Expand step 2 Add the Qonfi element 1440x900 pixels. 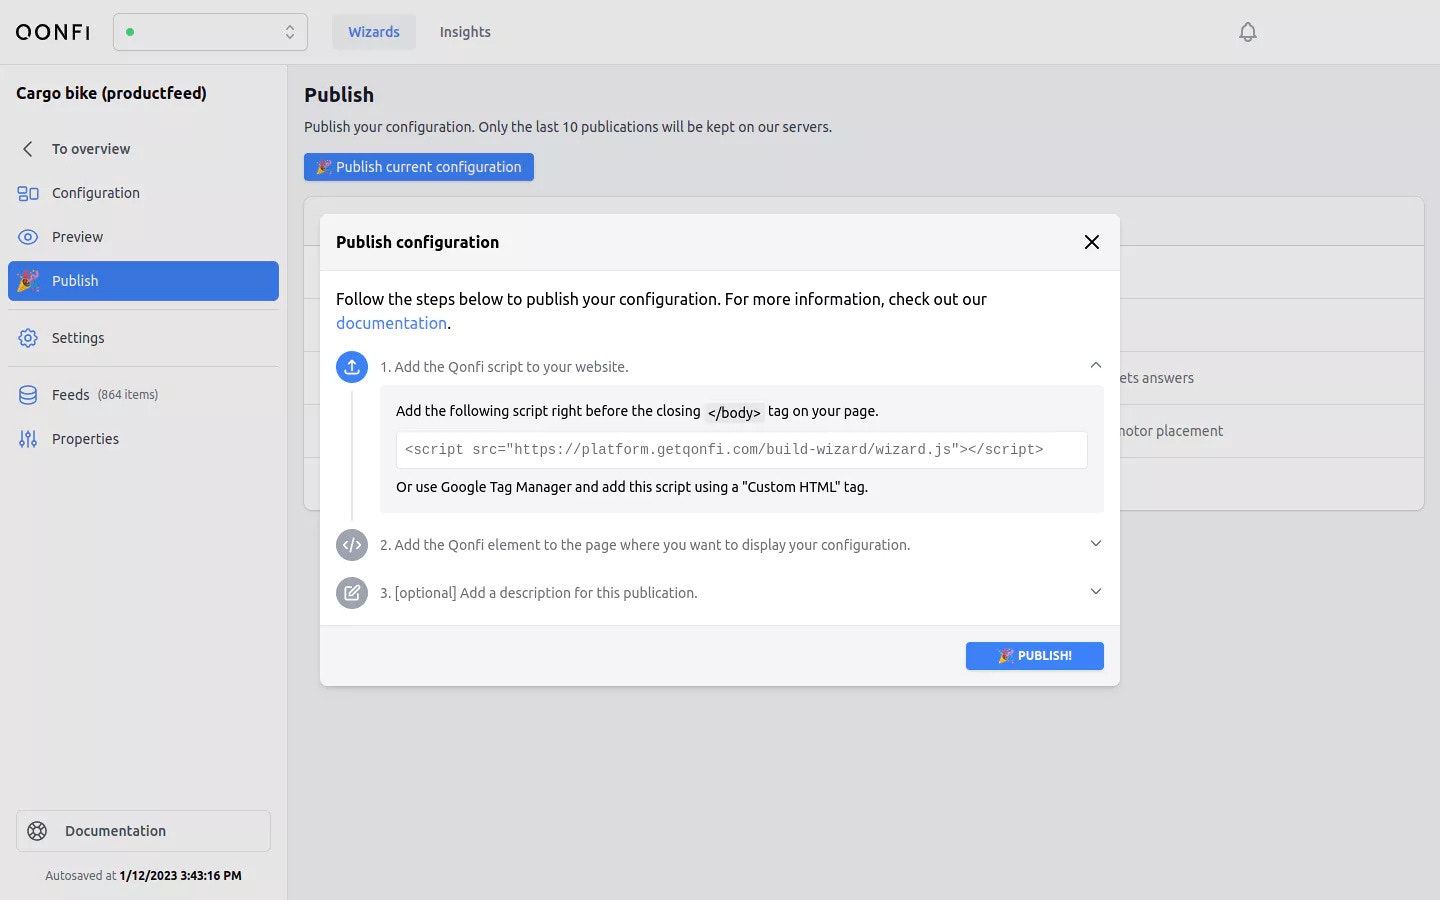pos(1096,544)
